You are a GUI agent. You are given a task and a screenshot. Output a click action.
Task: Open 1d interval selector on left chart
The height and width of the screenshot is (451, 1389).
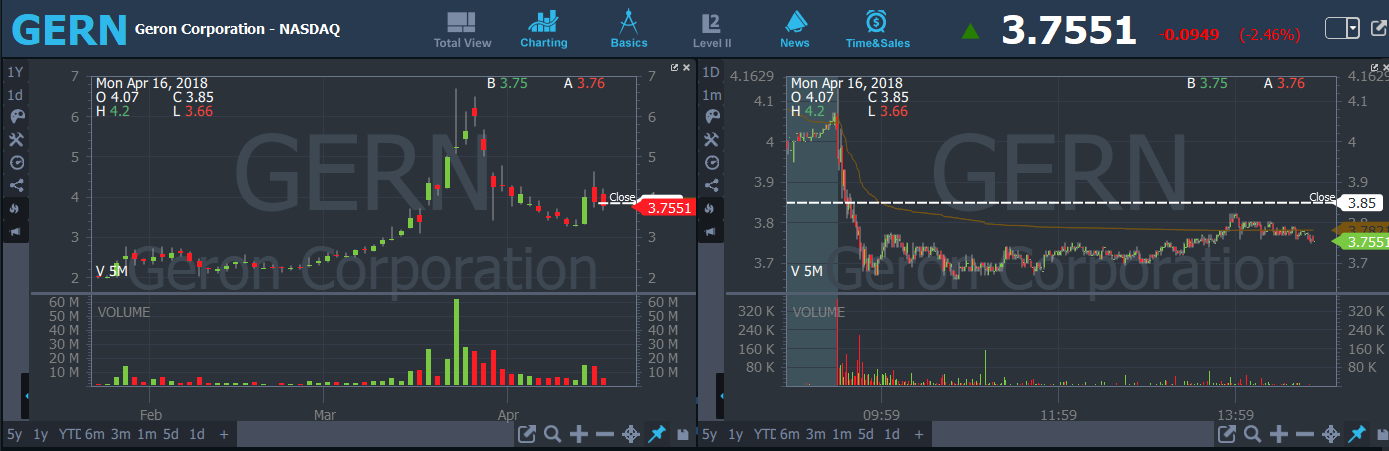[x=15, y=95]
